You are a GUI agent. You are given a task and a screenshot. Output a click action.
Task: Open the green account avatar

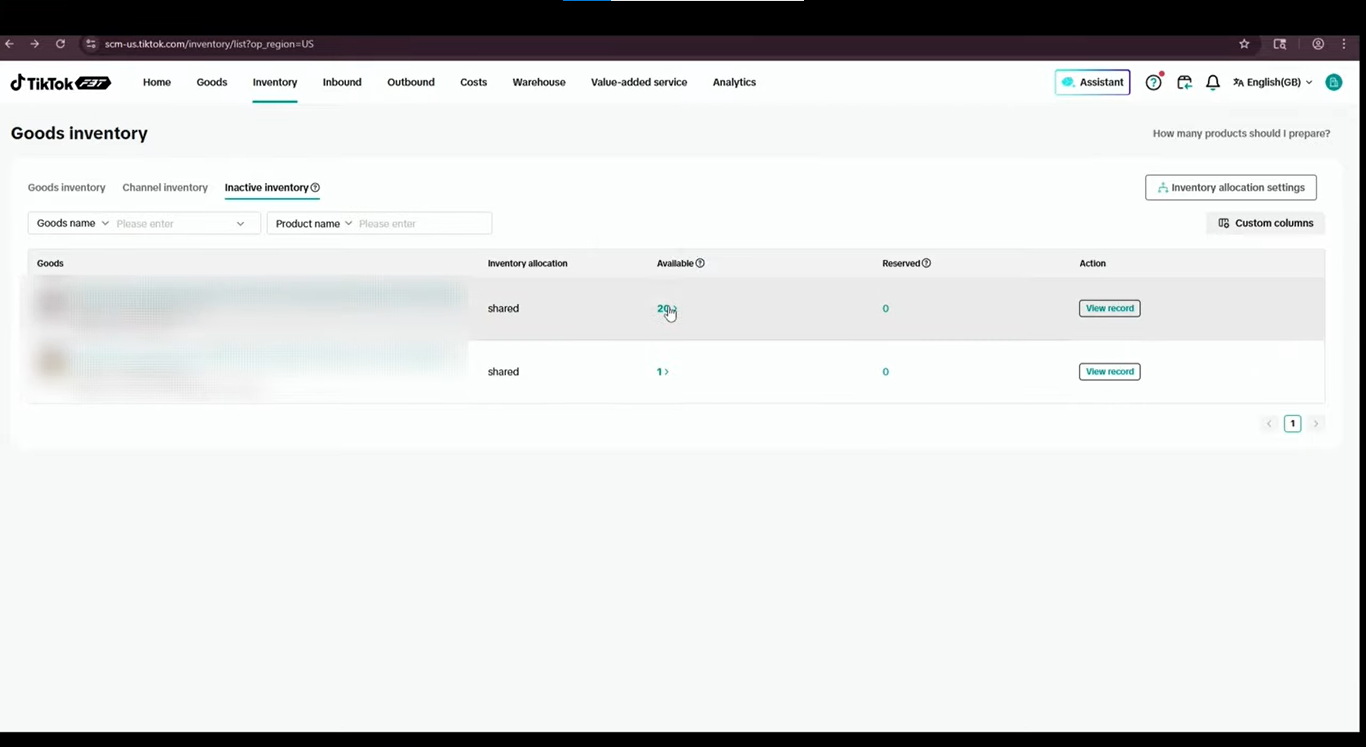coord(1333,83)
